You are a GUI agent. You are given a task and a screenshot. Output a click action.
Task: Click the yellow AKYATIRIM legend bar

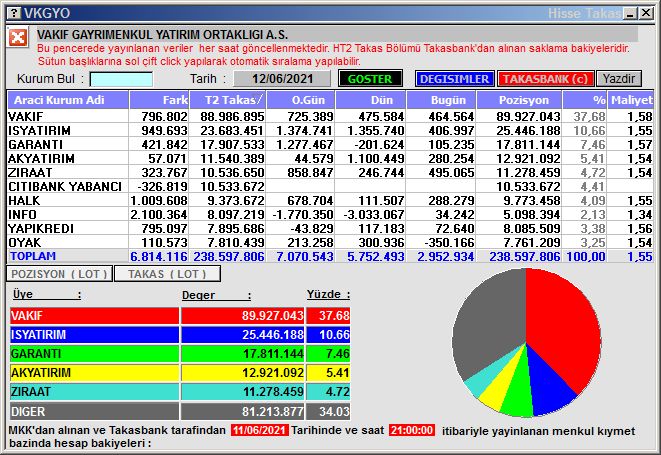click(94, 373)
